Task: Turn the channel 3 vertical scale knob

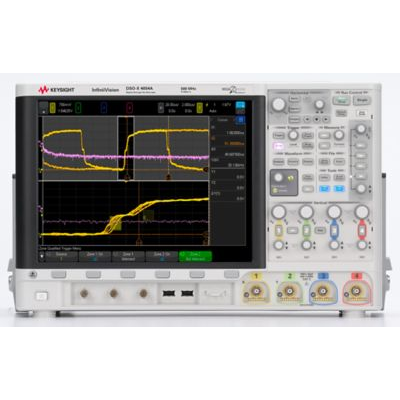Action: (x=334, y=212)
